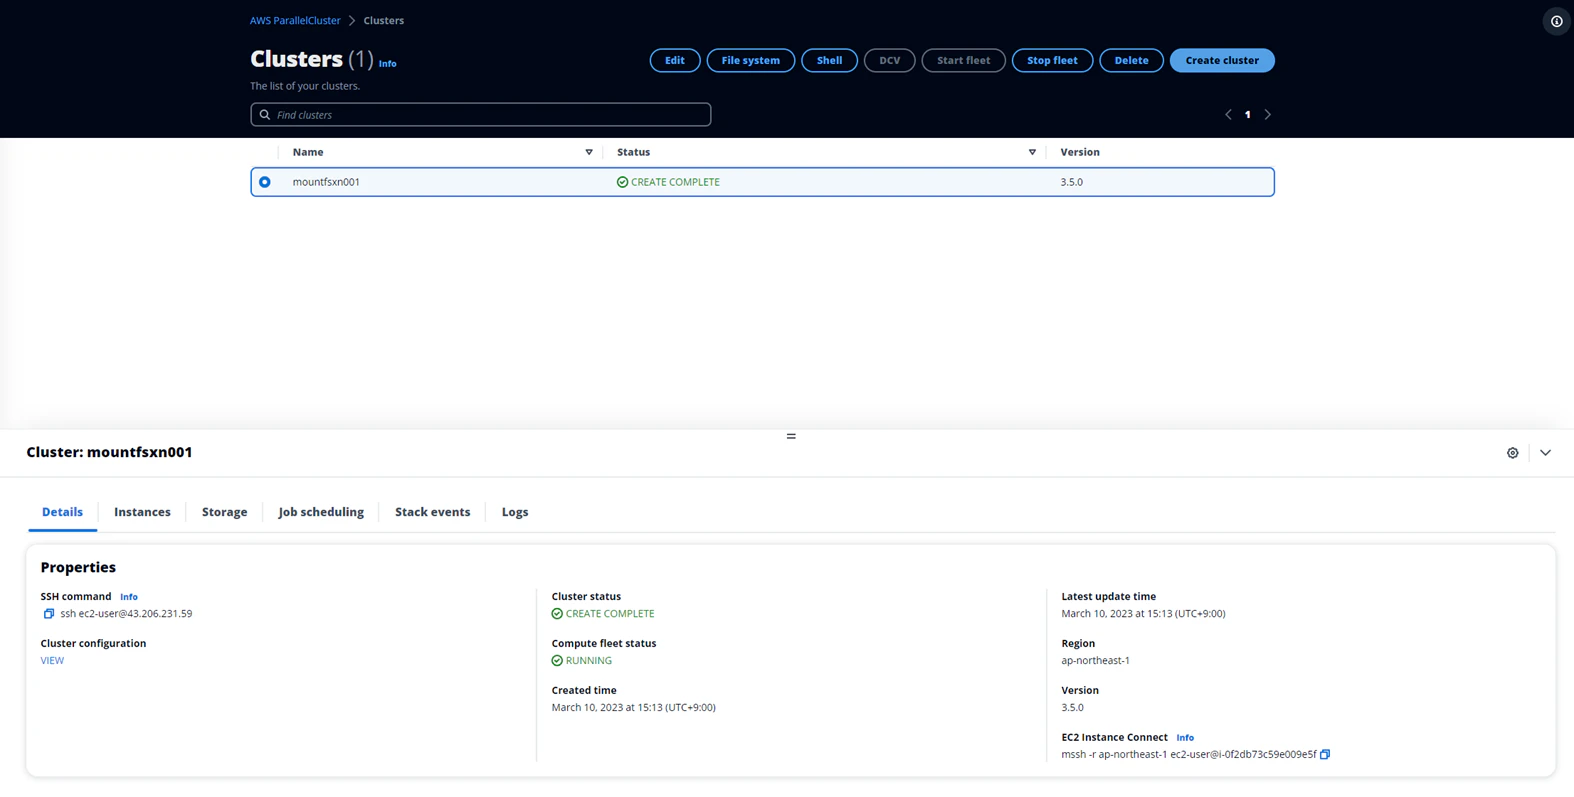Collapse the cluster details panel chevron
1574x797 pixels.
(x=1545, y=453)
